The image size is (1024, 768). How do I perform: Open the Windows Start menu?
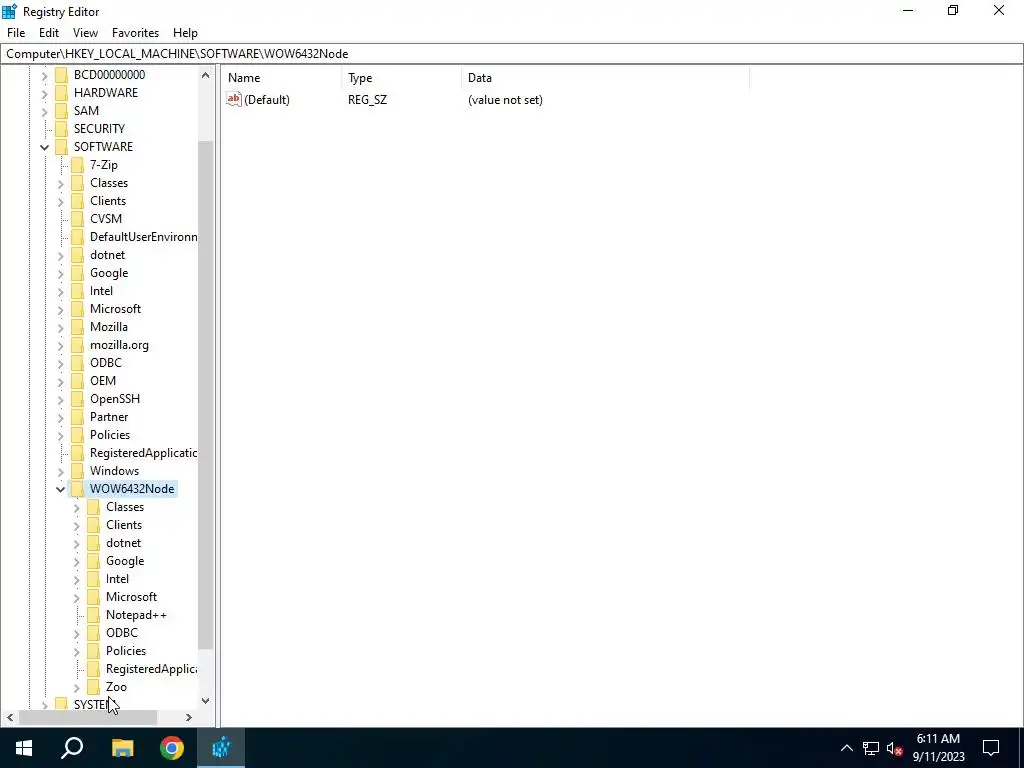point(24,748)
